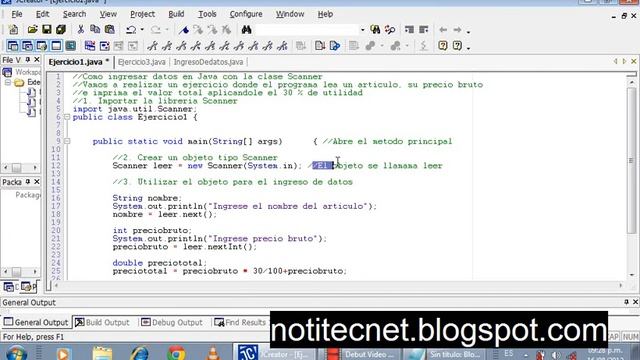Open toolbar options arrow after the help icons

[x=469, y=47]
